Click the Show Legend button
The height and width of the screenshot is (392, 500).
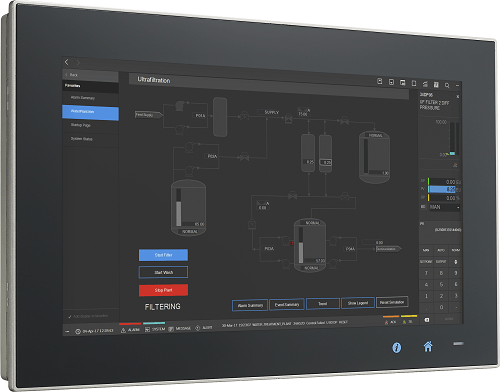[x=358, y=303]
